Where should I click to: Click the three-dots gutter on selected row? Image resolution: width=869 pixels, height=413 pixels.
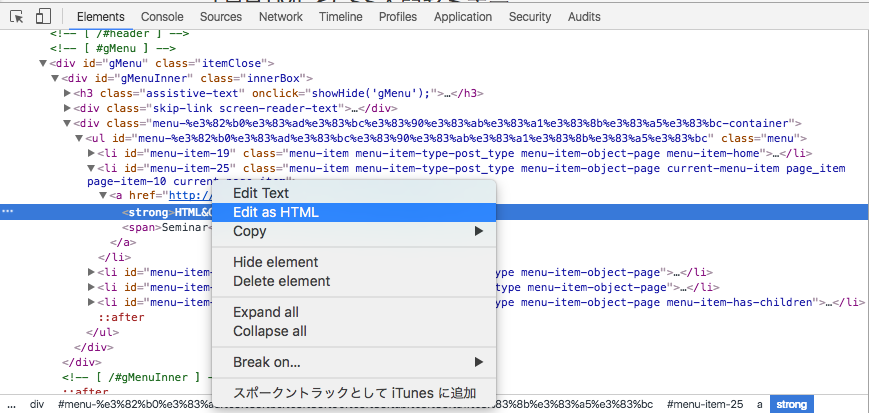(x=8, y=212)
